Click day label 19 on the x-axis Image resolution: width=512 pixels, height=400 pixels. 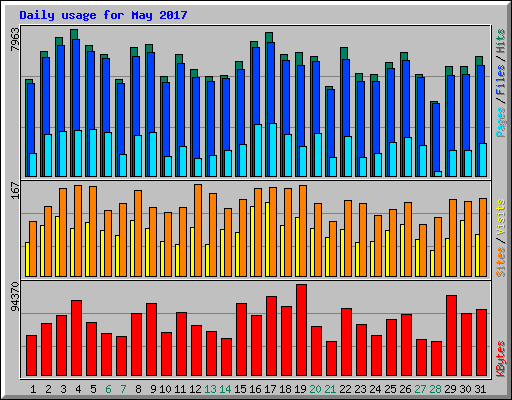[300, 389]
